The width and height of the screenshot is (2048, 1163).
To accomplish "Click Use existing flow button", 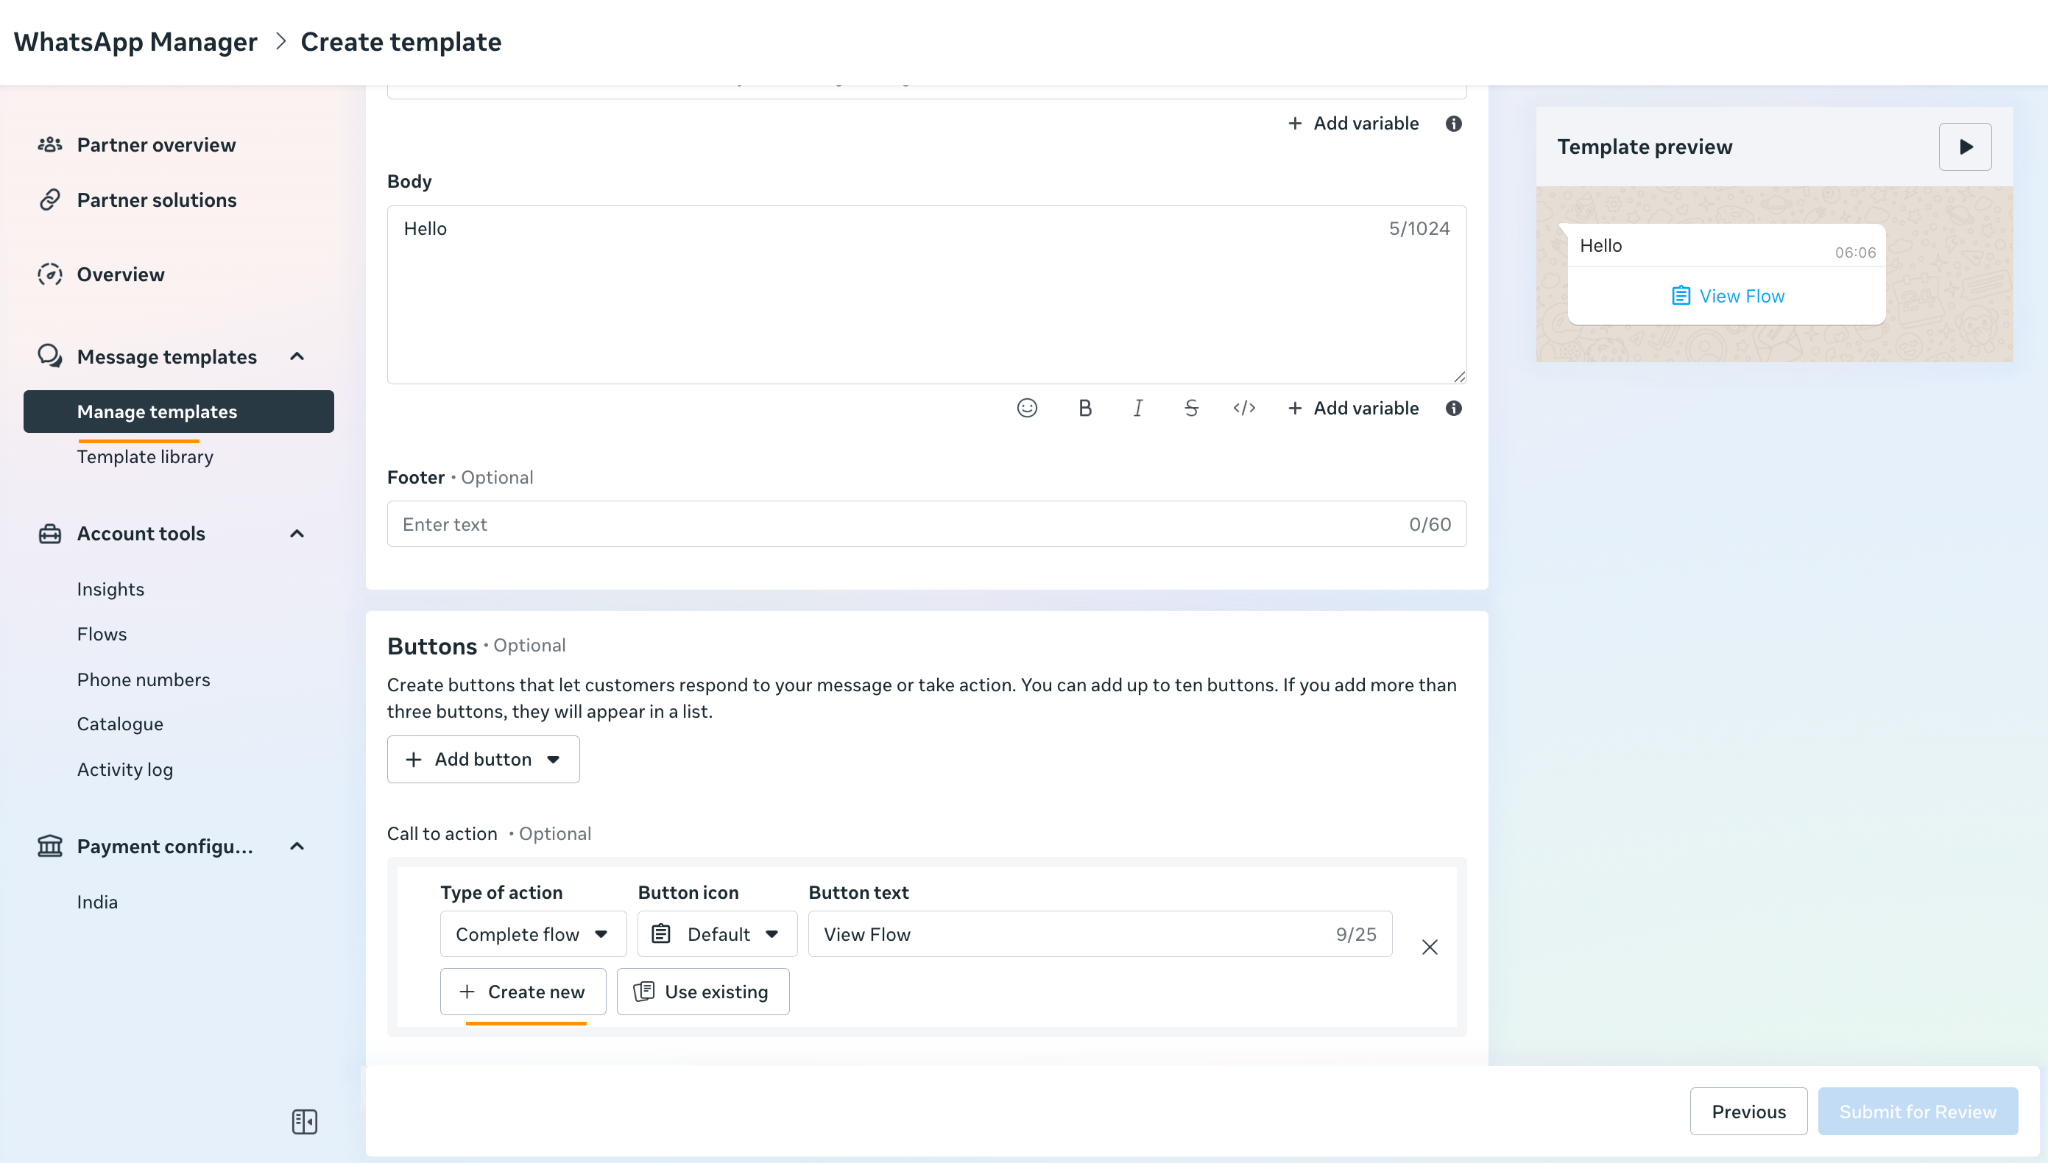I will click(703, 992).
